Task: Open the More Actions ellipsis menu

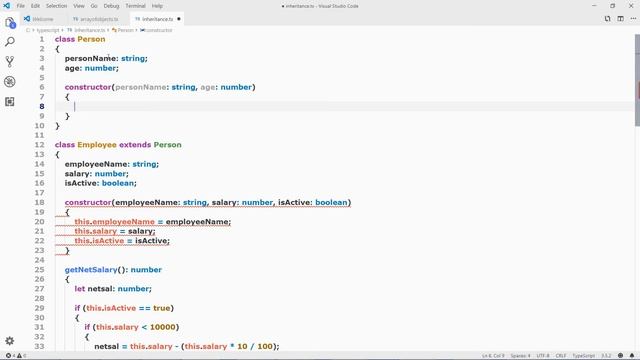Action: (633, 19)
